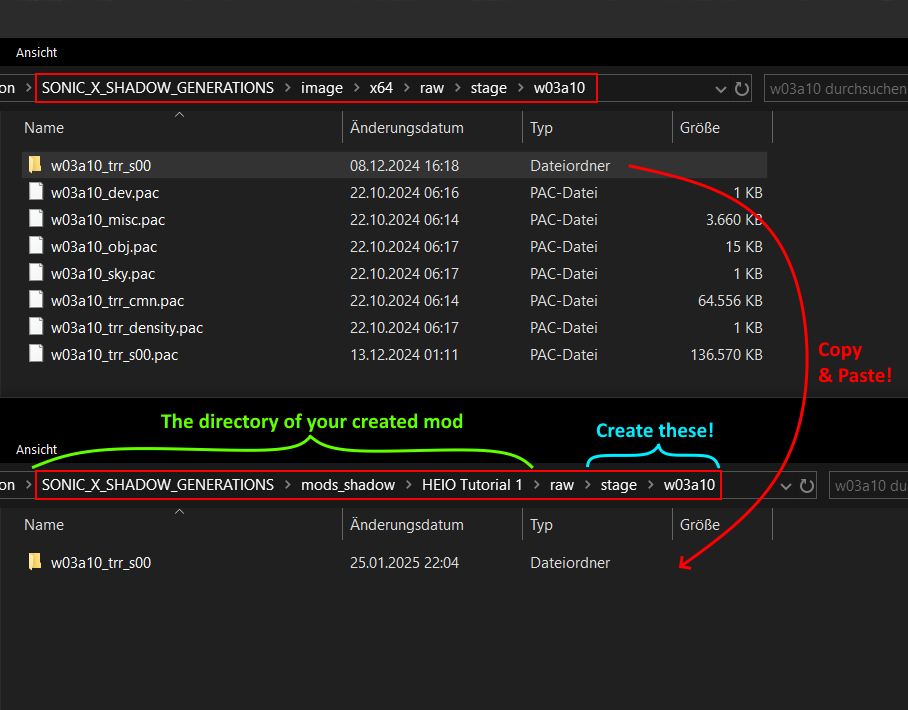The width and height of the screenshot is (908, 710).
Task: Expand chevron after x64 breadcrumb
Action: (407, 88)
